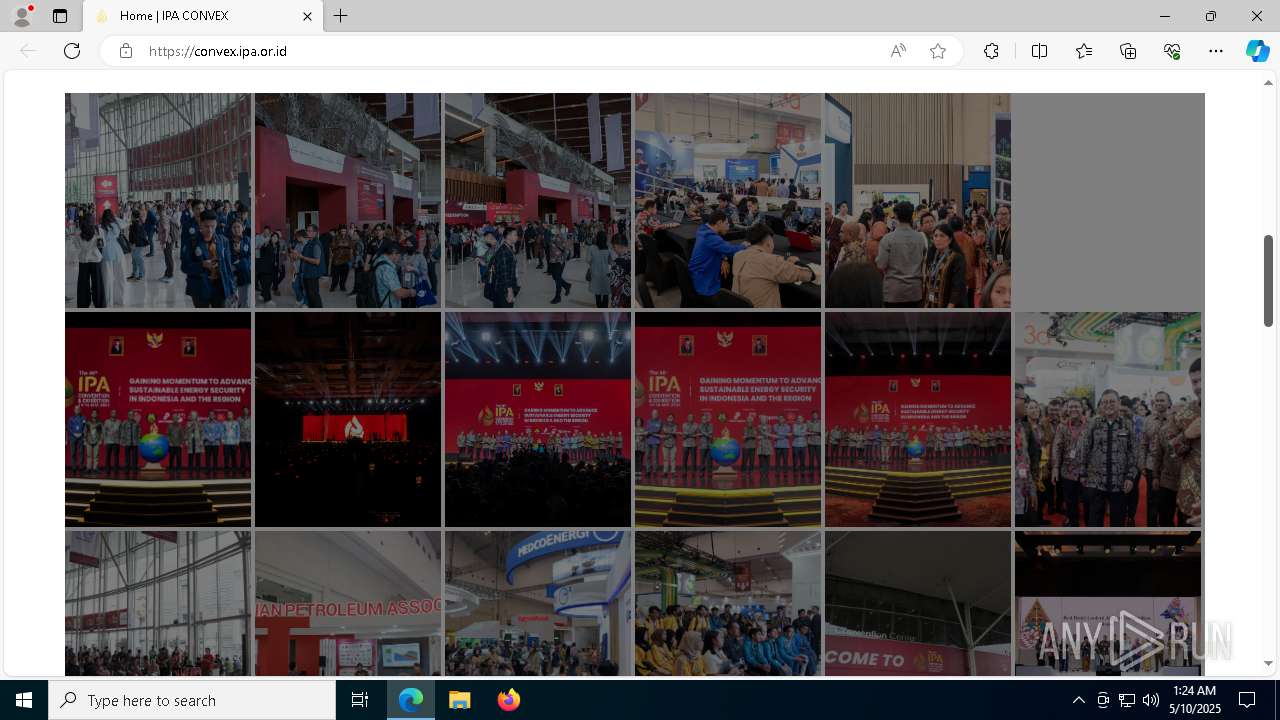
Task: Click the taskbar search box
Action: click(192, 700)
